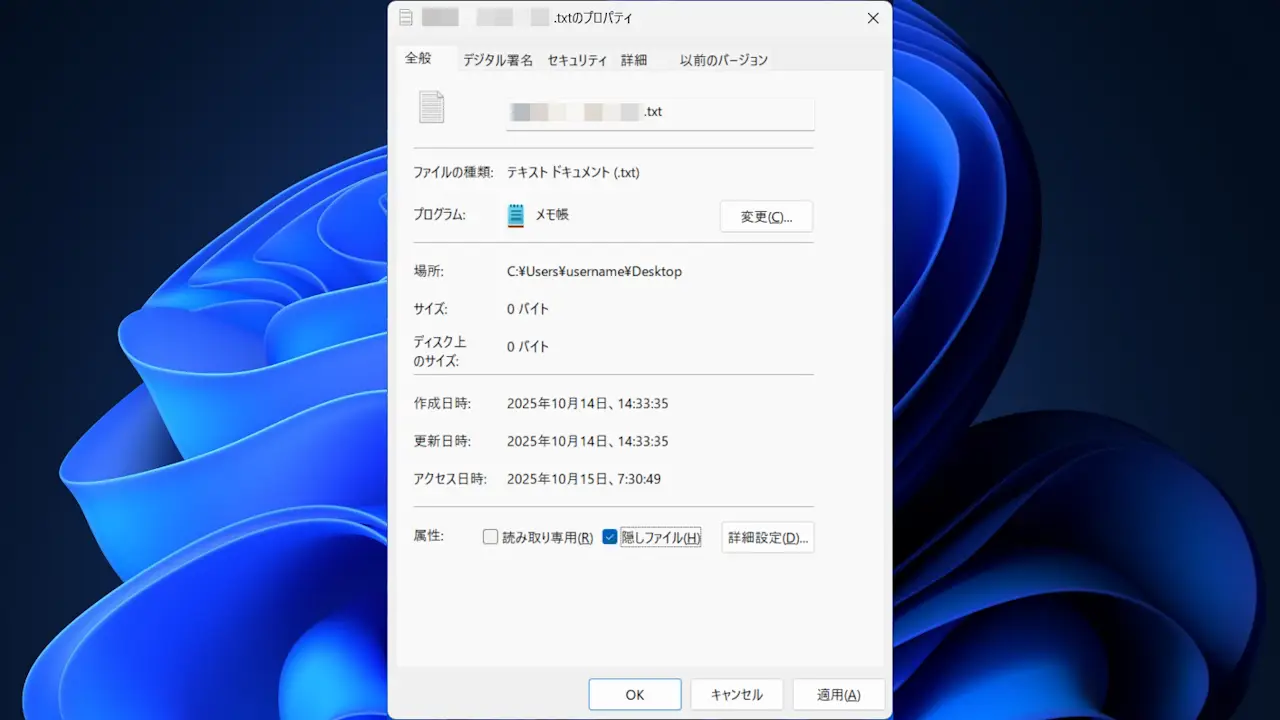Close the properties dialog with the X
This screenshot has width=1280, height=720.
click(x=872, y=18)
